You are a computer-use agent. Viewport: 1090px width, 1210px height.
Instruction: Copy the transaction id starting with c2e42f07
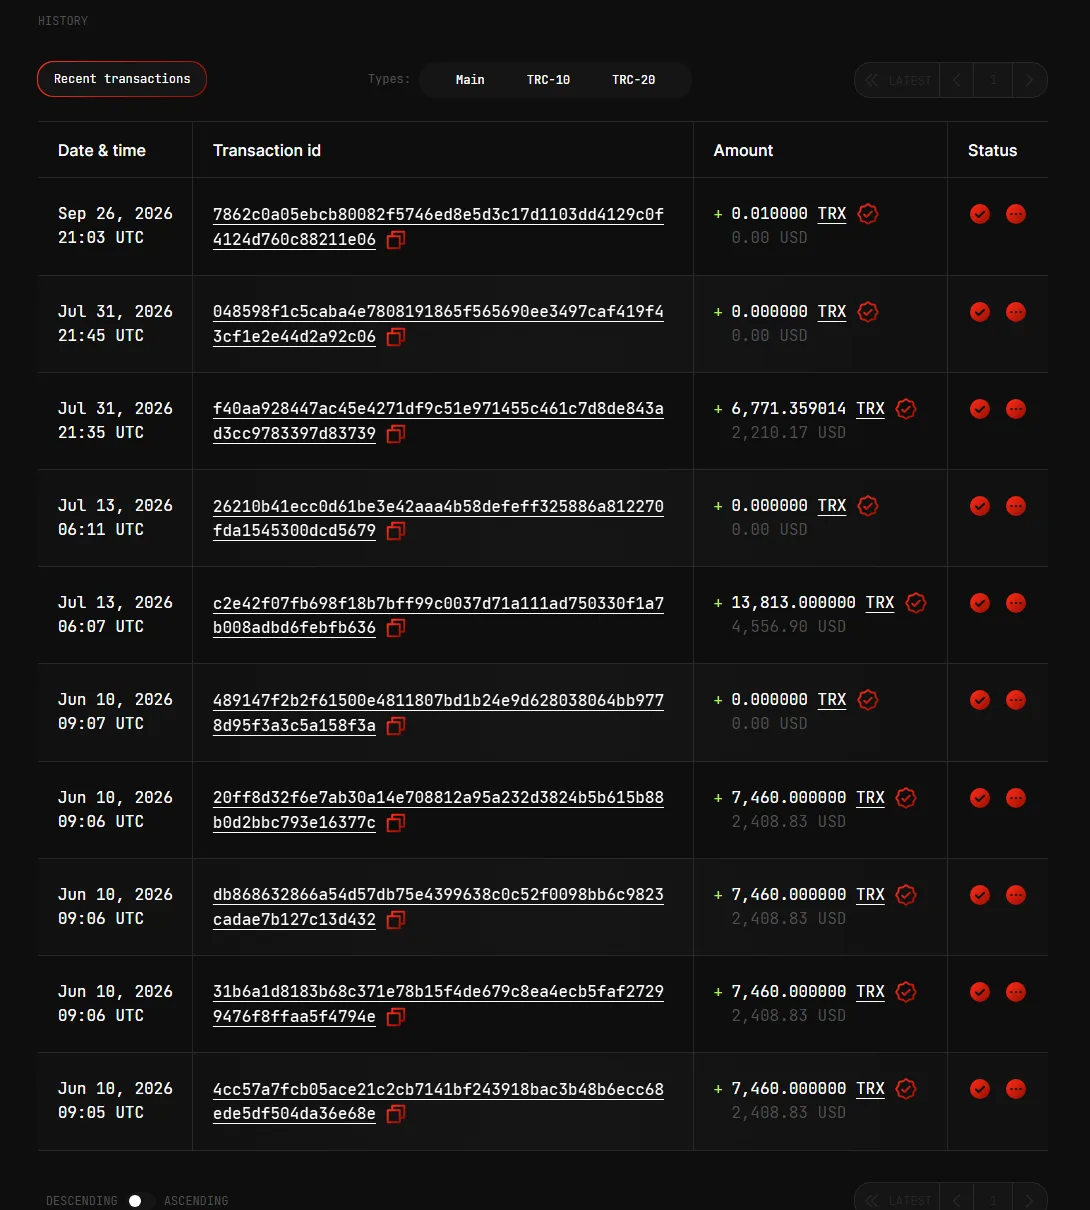tap(396, 628)
